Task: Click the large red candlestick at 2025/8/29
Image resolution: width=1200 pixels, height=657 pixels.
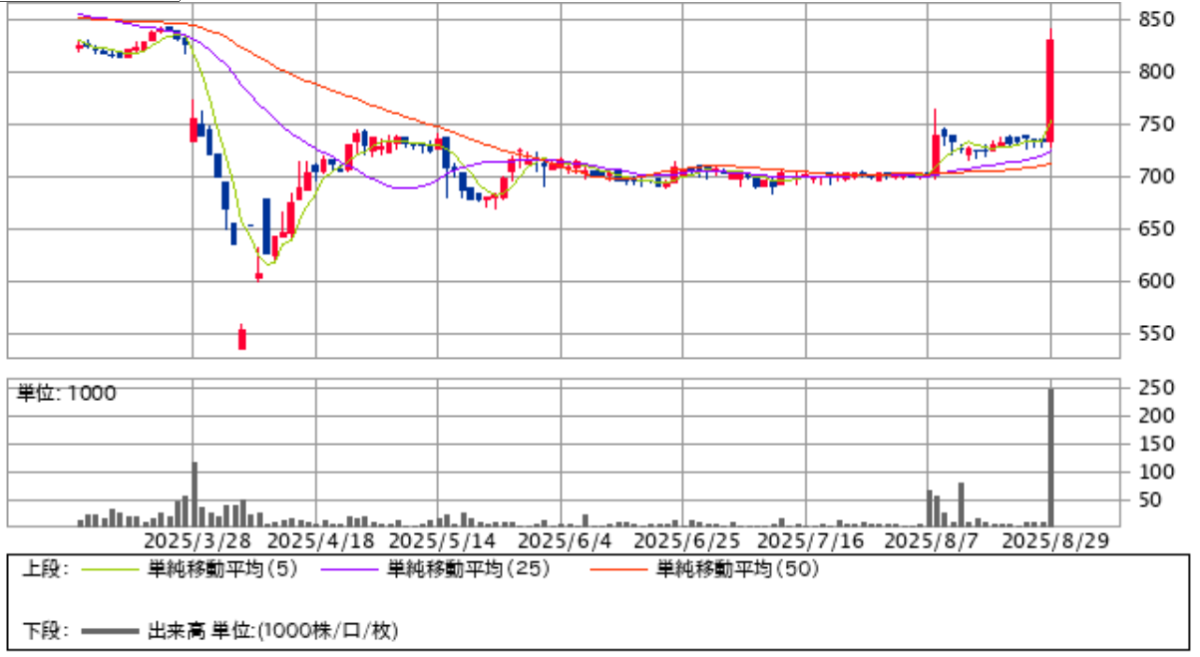Action: click(x=1050, y=90)
